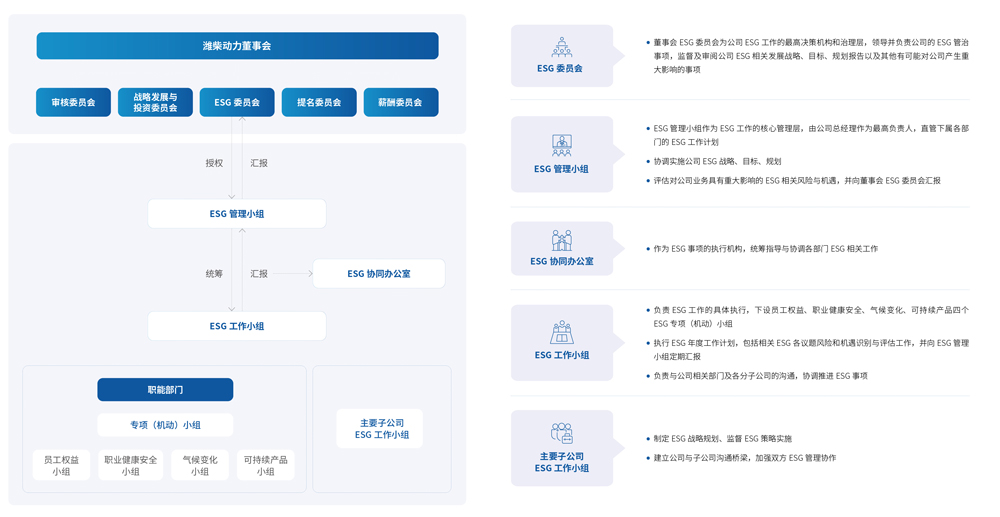Click the 审核委员会 box

tap(74, 102)
